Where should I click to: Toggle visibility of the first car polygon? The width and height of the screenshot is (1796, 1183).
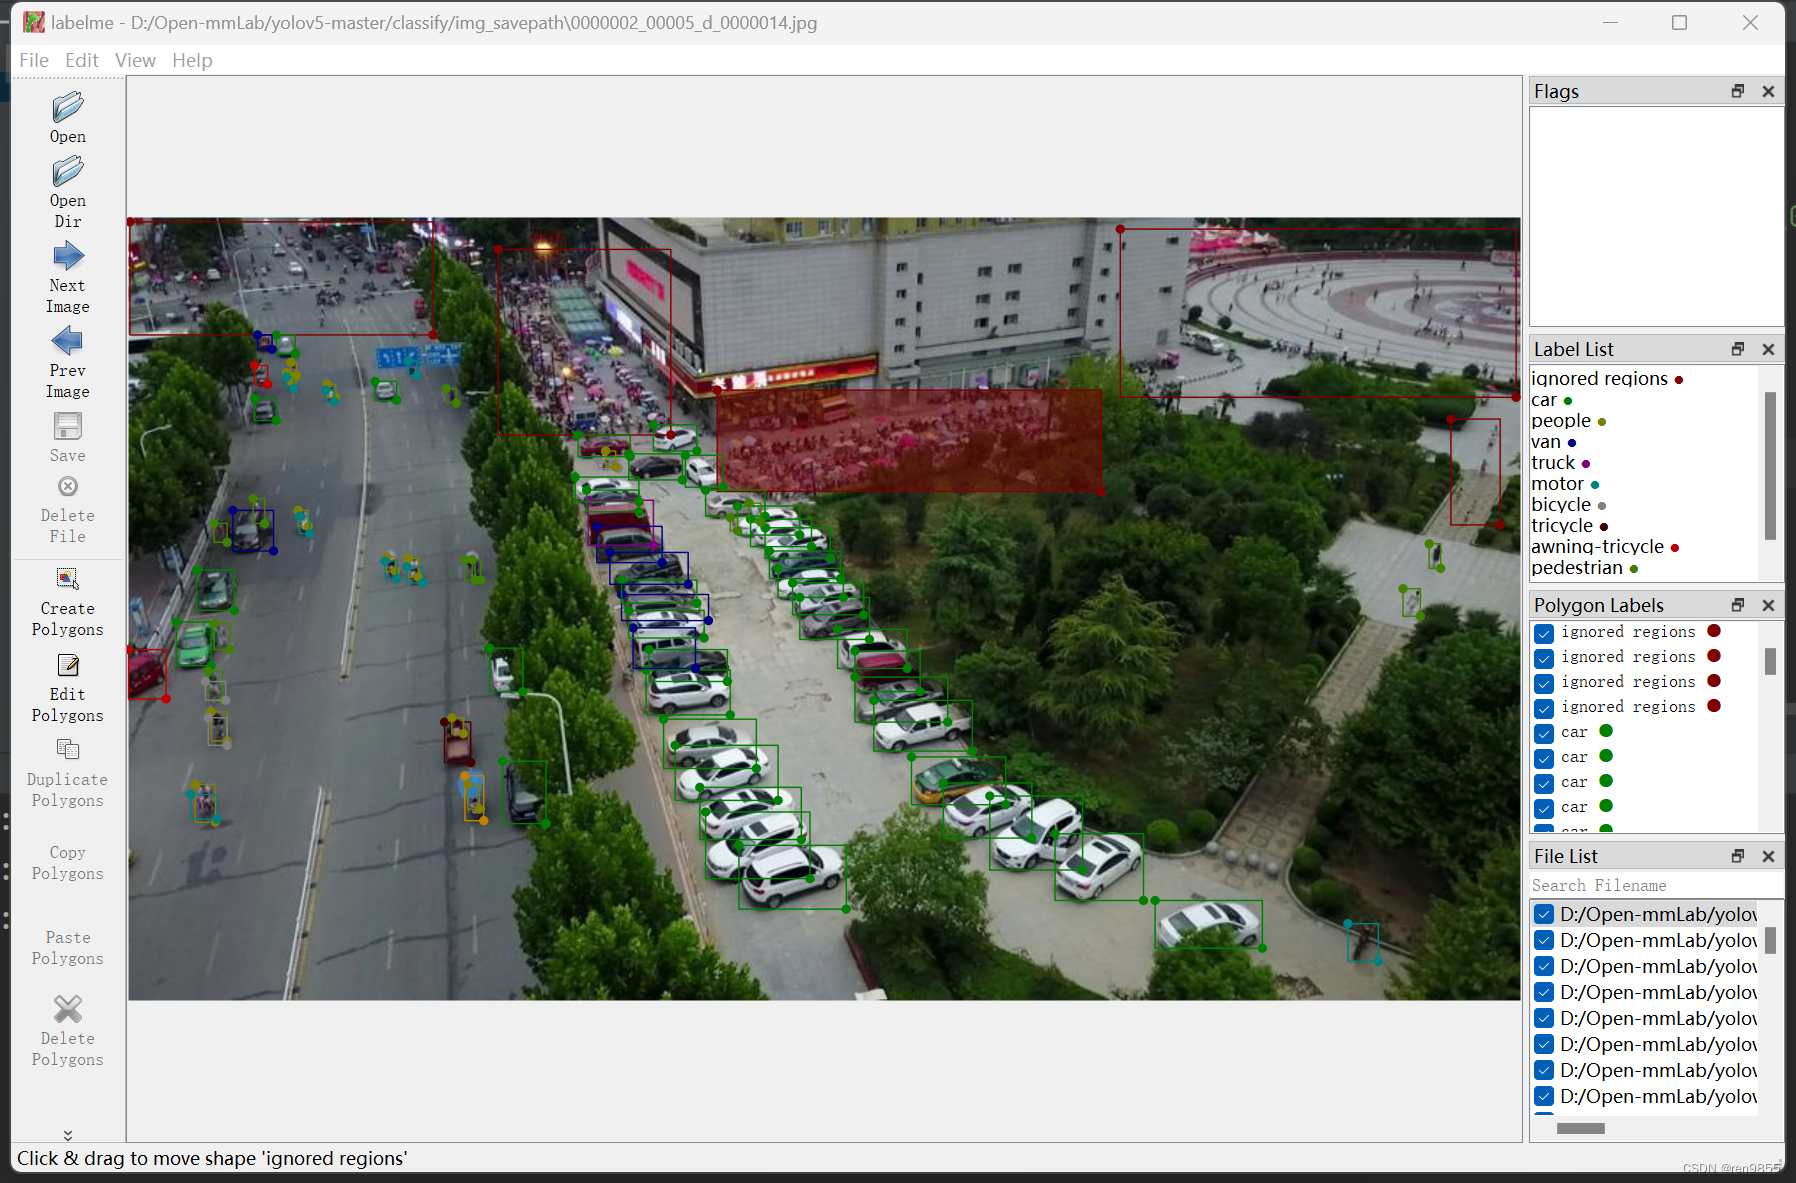coord(1544,733)
